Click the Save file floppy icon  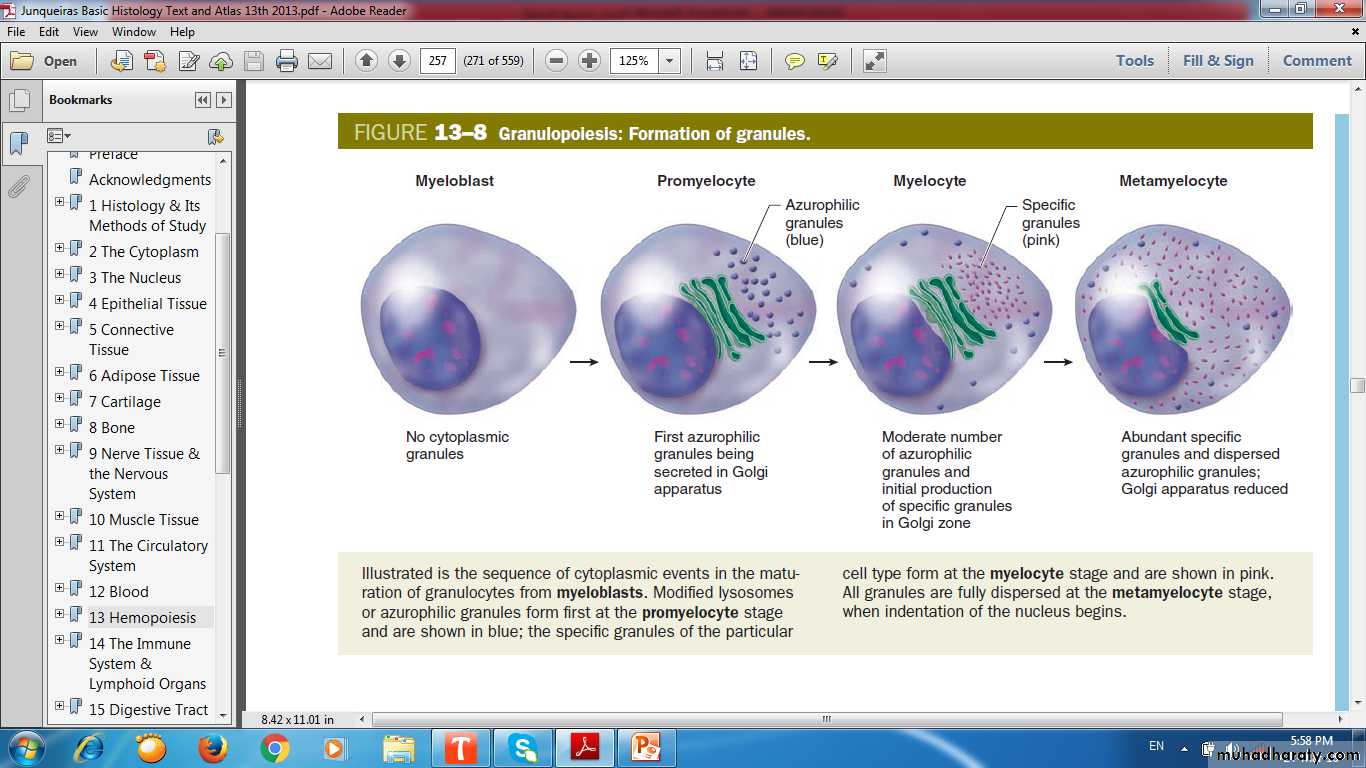254,61
